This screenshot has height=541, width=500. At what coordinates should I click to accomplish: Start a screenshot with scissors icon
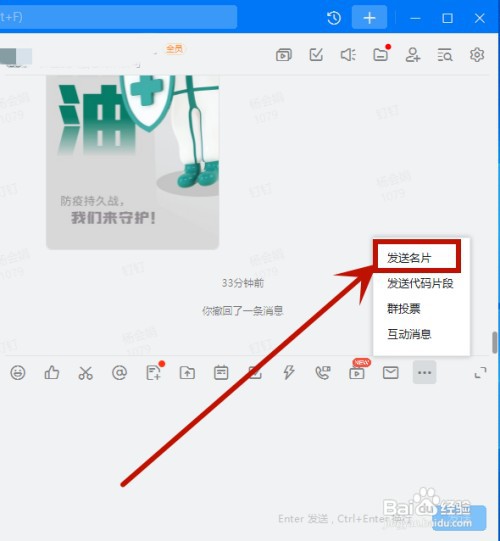tap(86, 373)
